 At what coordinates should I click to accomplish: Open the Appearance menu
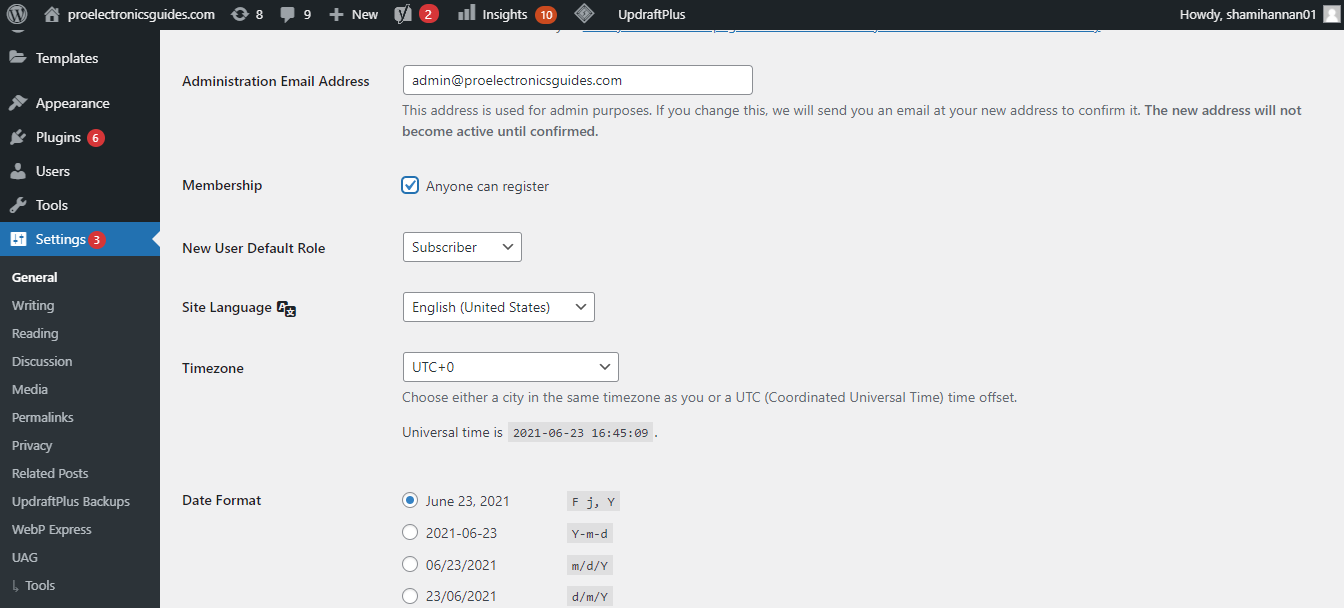click(72, 103)
